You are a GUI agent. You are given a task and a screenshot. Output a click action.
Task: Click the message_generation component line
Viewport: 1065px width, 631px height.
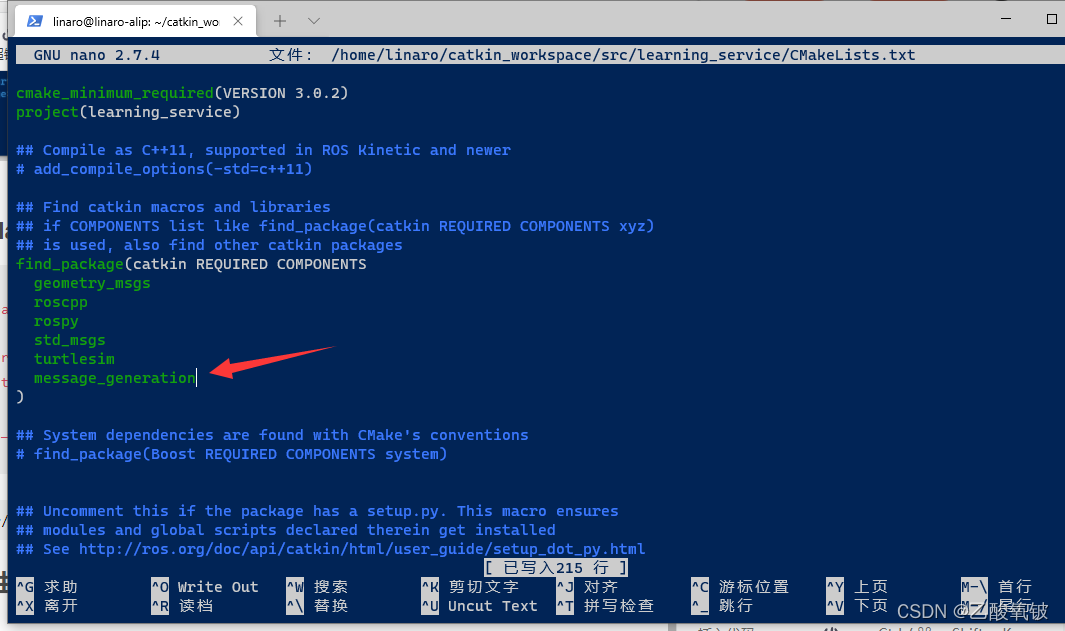pyautogui.click(x=115, y=378)
